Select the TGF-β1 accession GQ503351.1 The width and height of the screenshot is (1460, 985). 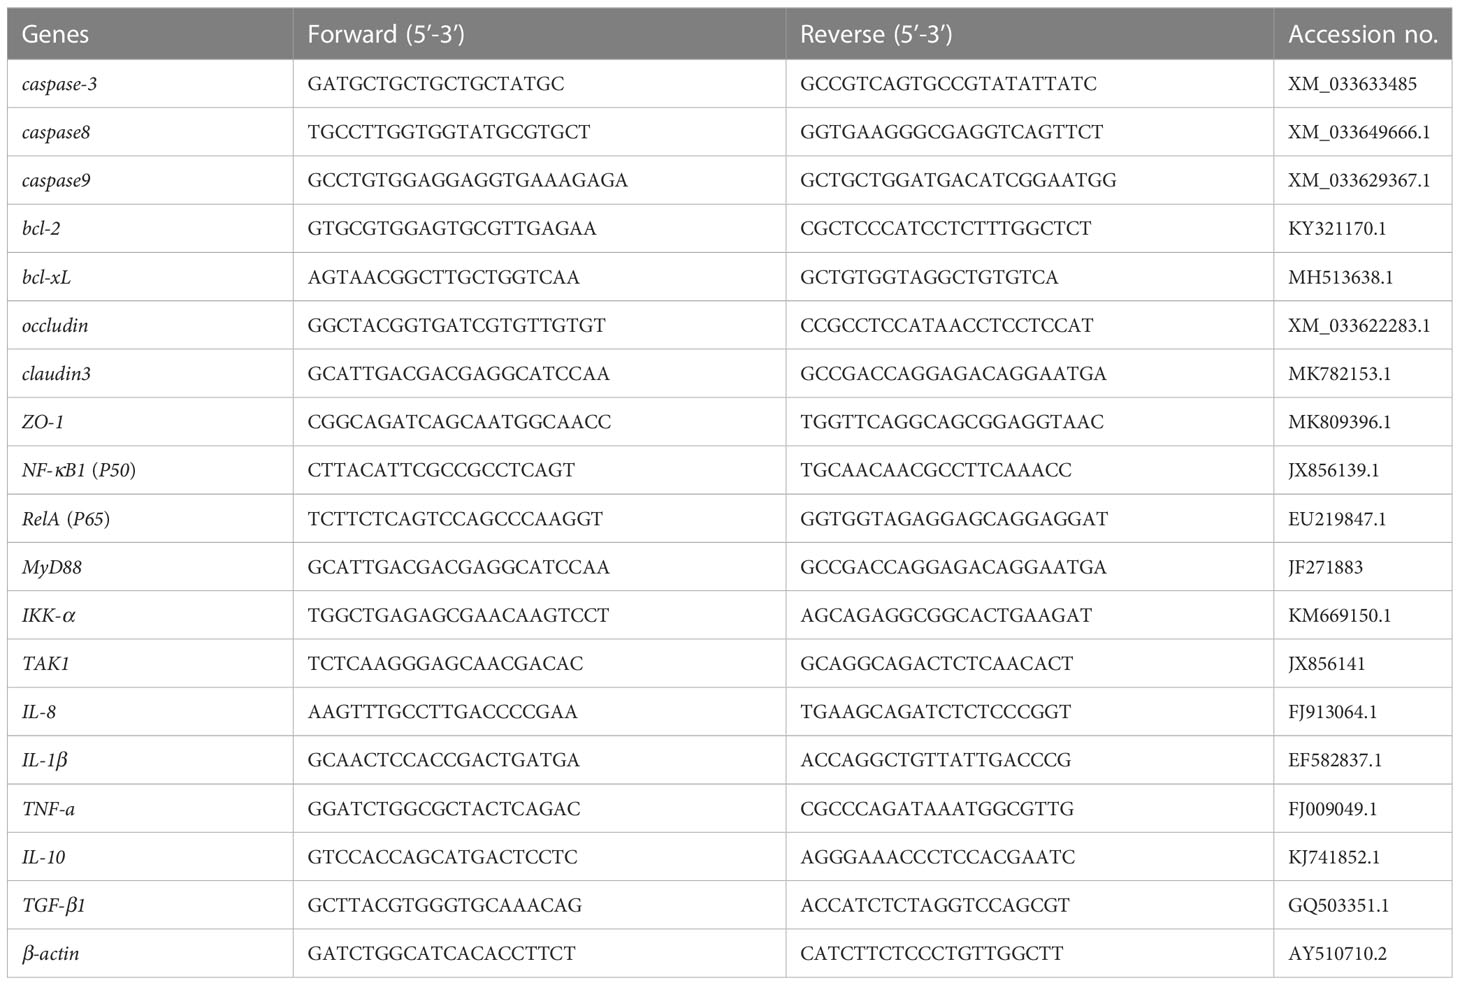click(x=1336, y=905)
